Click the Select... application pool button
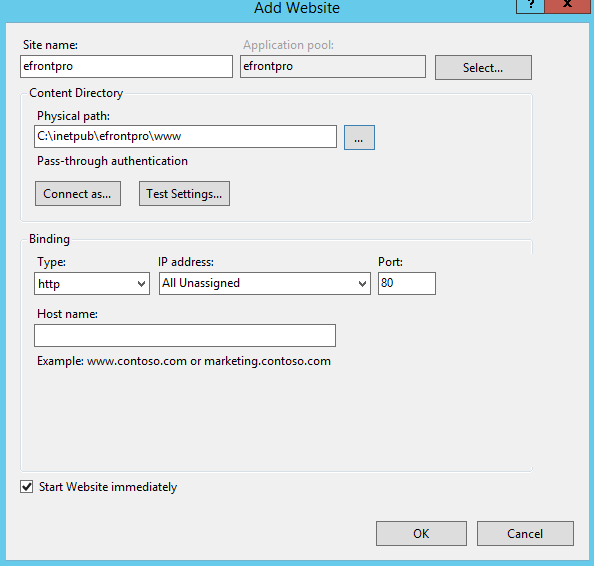The width and height of the screenshot is (594, 566). (x=483, y=67)
